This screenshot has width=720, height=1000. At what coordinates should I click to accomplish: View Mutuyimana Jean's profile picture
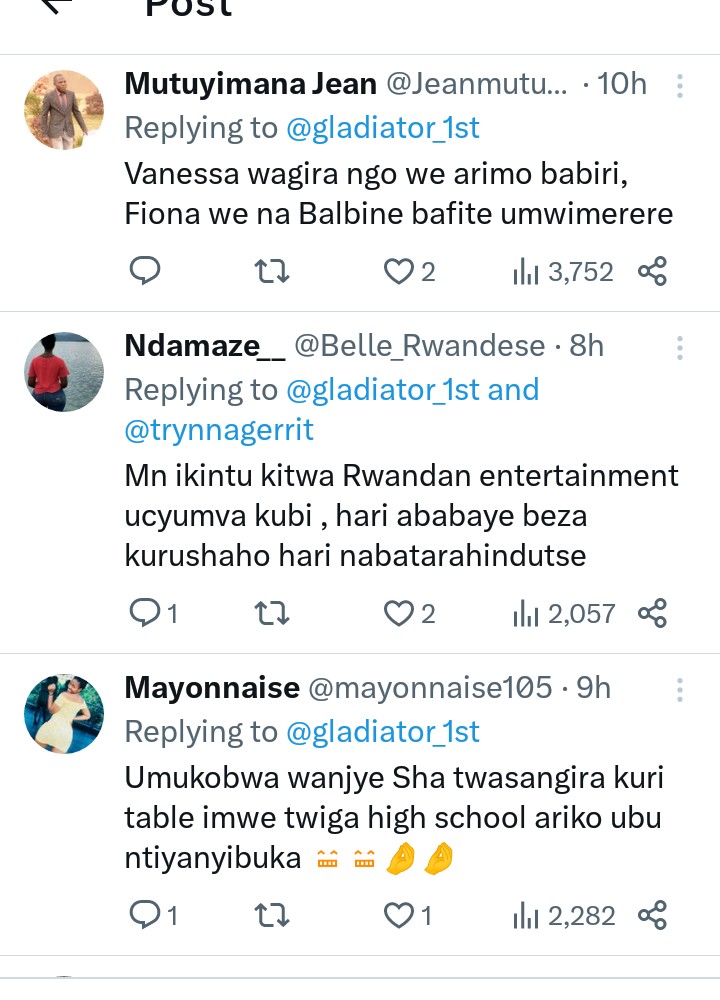tap(64, 110)
